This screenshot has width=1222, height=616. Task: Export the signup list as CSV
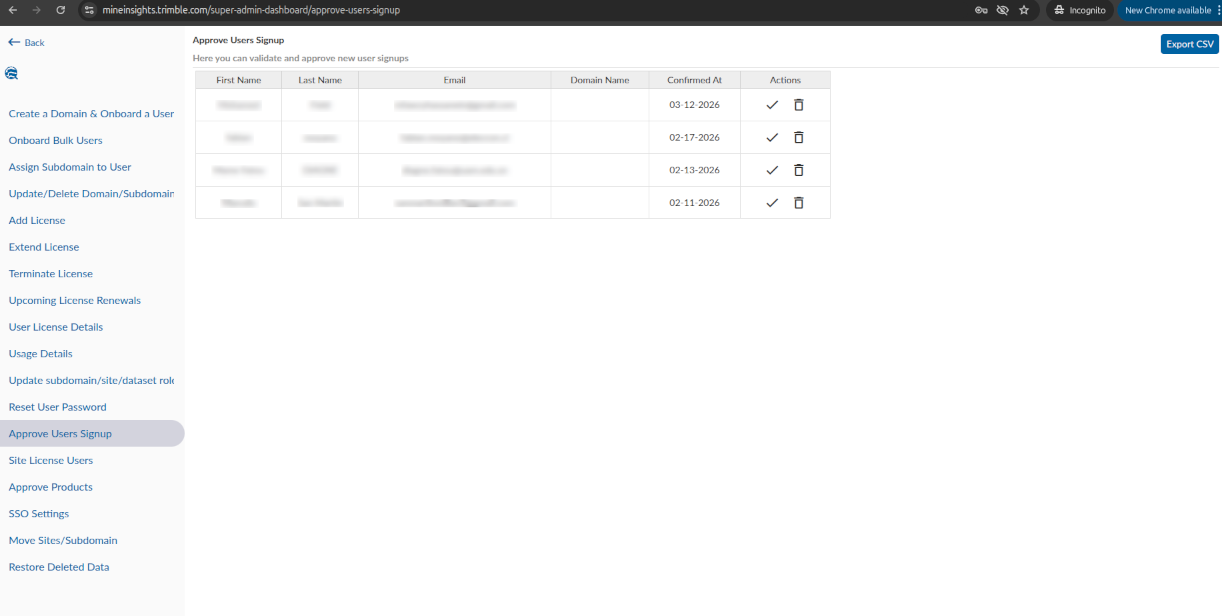[1189, 44]
